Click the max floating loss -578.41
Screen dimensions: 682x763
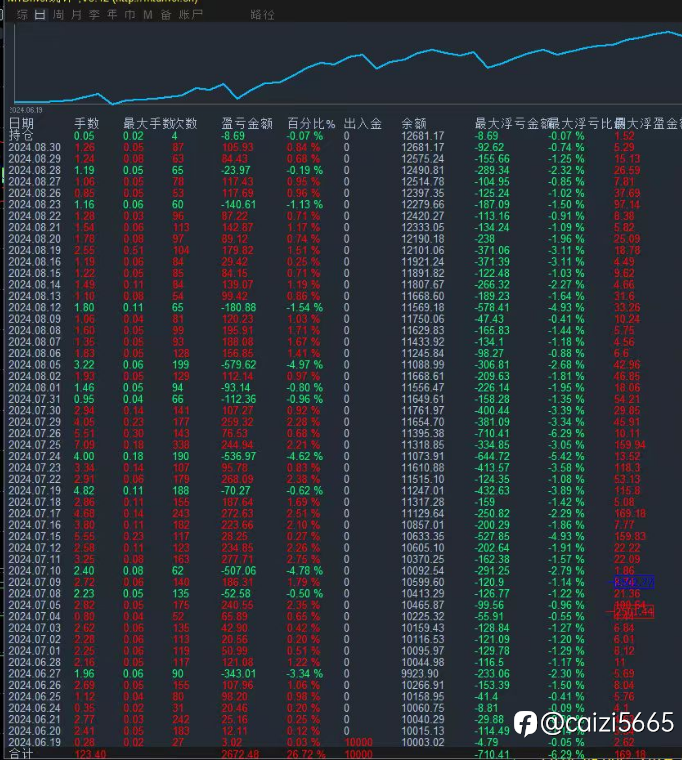492,308
